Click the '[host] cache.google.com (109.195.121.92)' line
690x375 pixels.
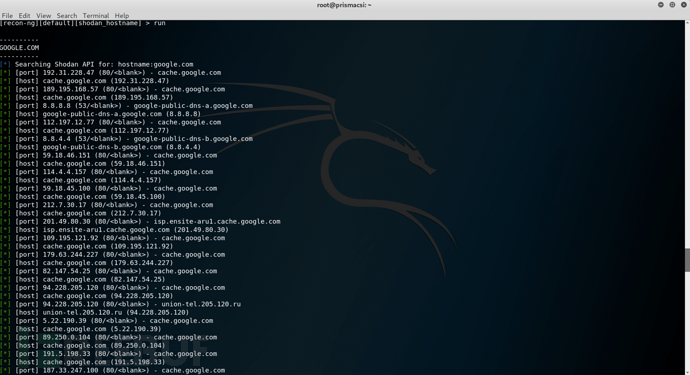(x=87, y=246)
